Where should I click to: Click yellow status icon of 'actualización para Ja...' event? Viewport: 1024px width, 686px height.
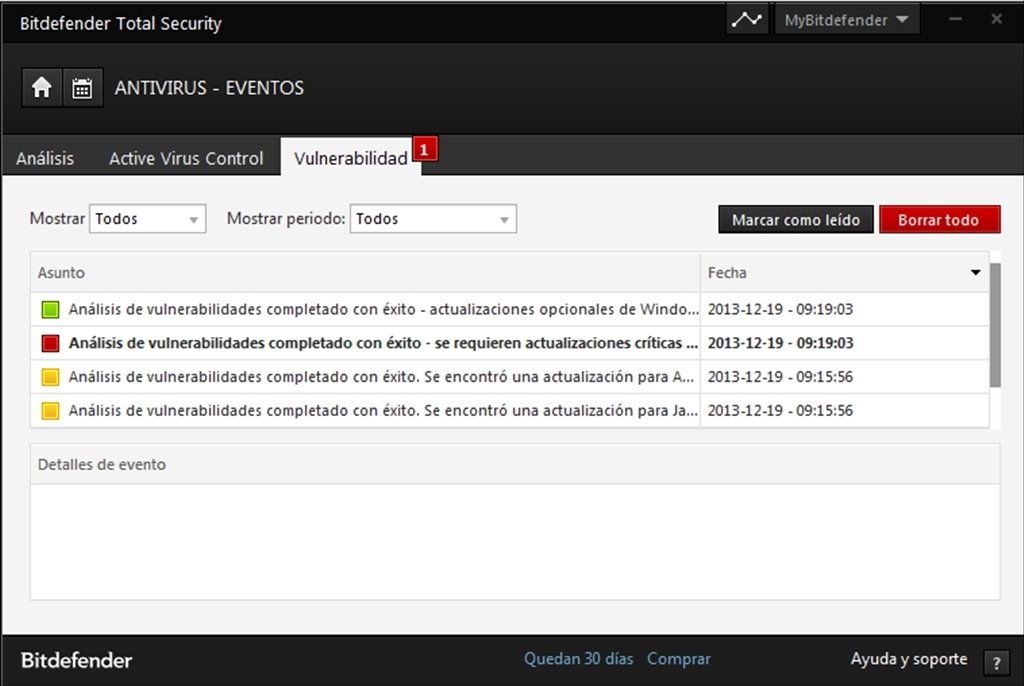[x=50, y=411]
